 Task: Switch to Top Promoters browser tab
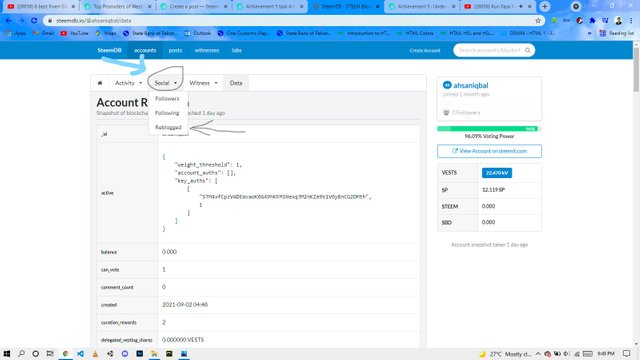click(117, 7)
